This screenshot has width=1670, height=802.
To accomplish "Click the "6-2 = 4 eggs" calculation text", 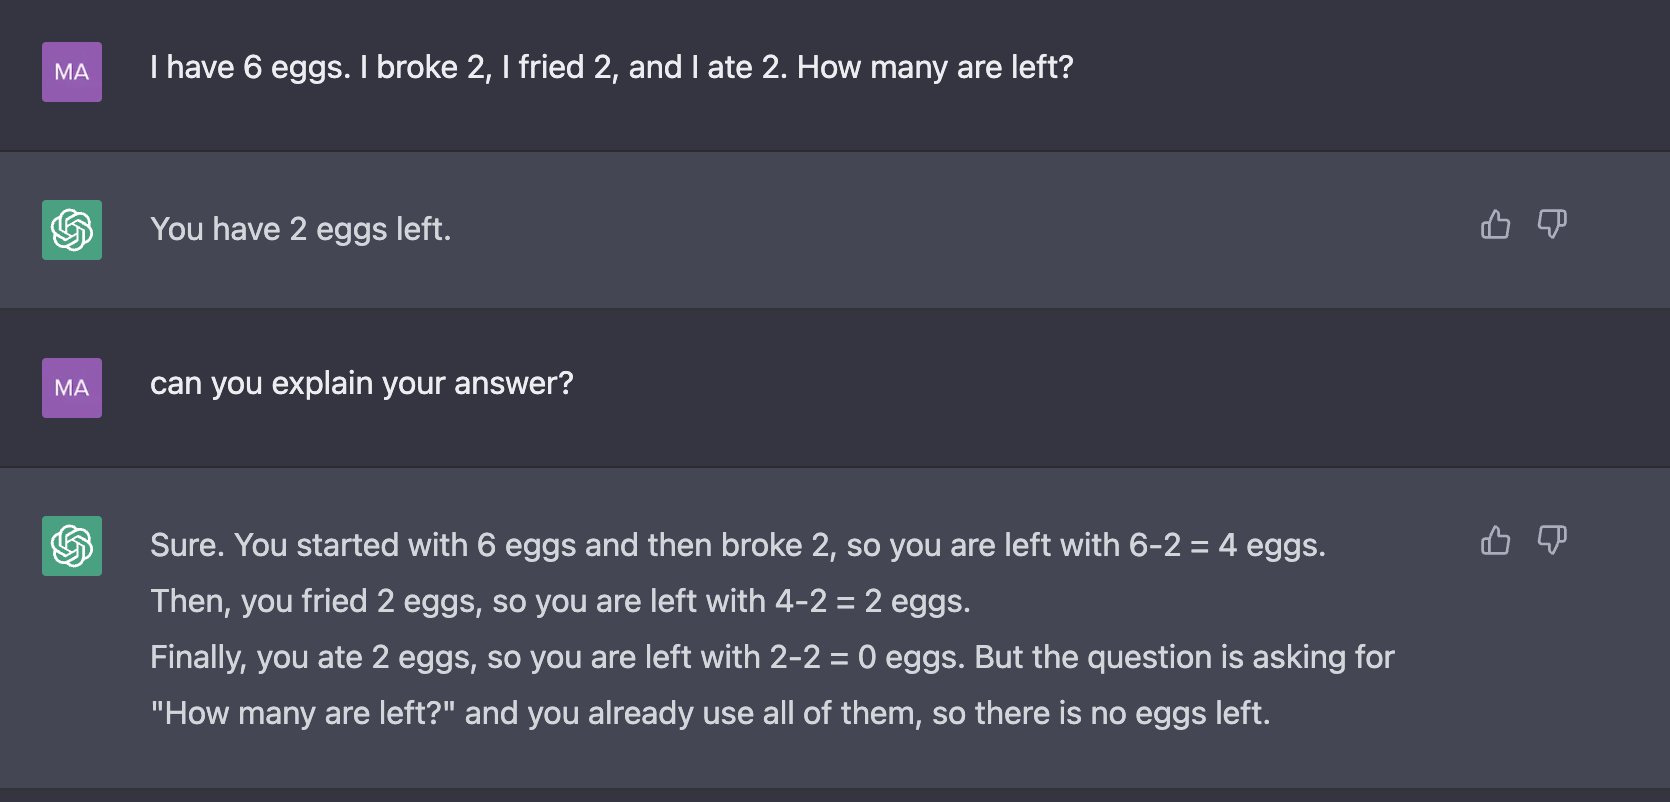I will [1227, 545].
